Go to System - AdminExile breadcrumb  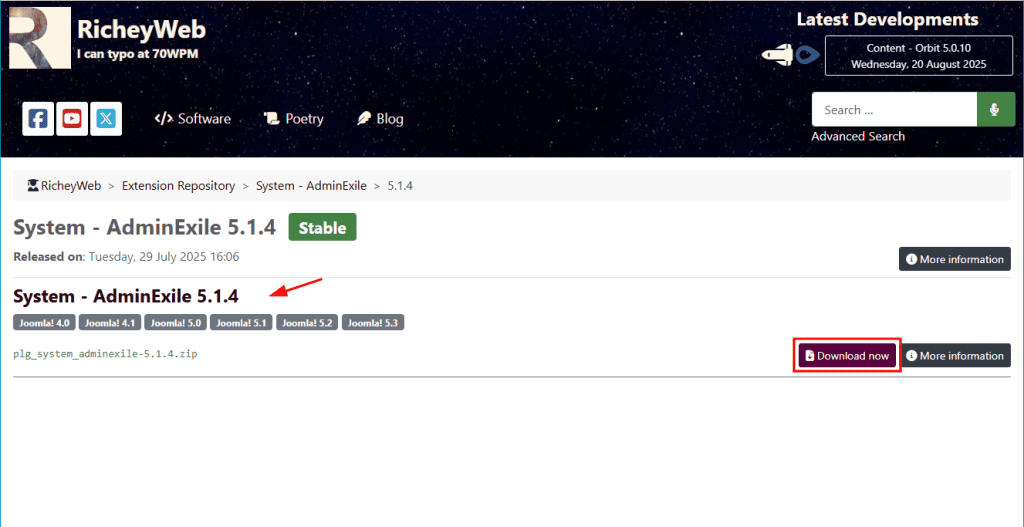311,186
